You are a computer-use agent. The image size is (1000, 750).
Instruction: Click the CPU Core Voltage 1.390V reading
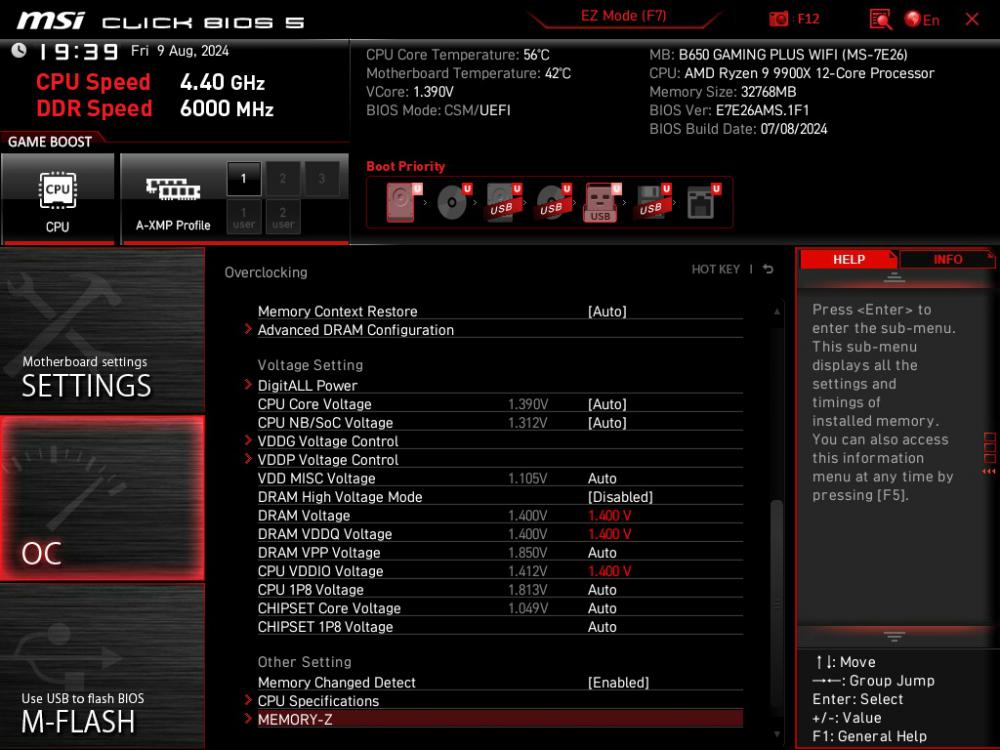[x=528, y=404]
